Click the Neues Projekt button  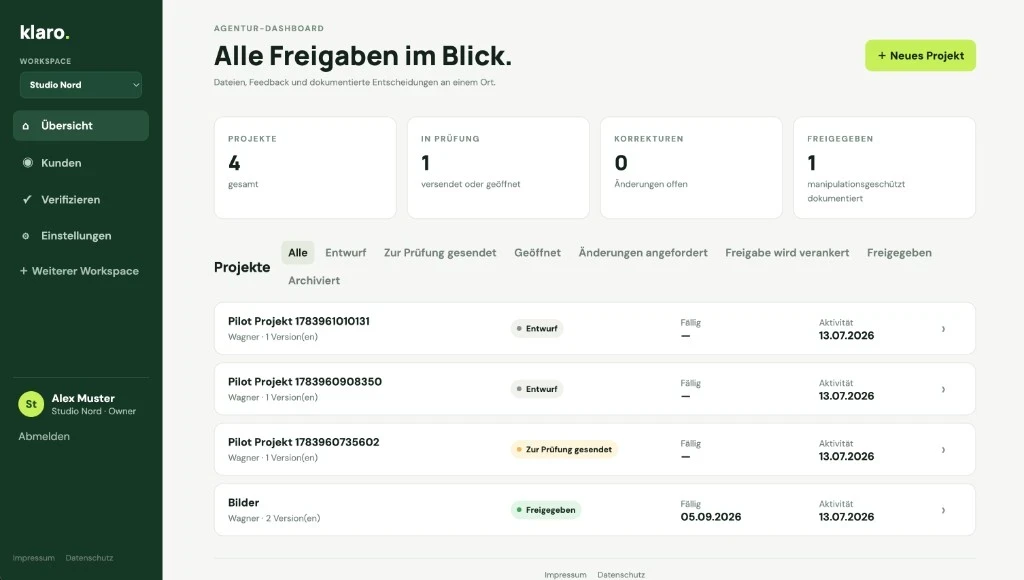click(x=920, y=56)
